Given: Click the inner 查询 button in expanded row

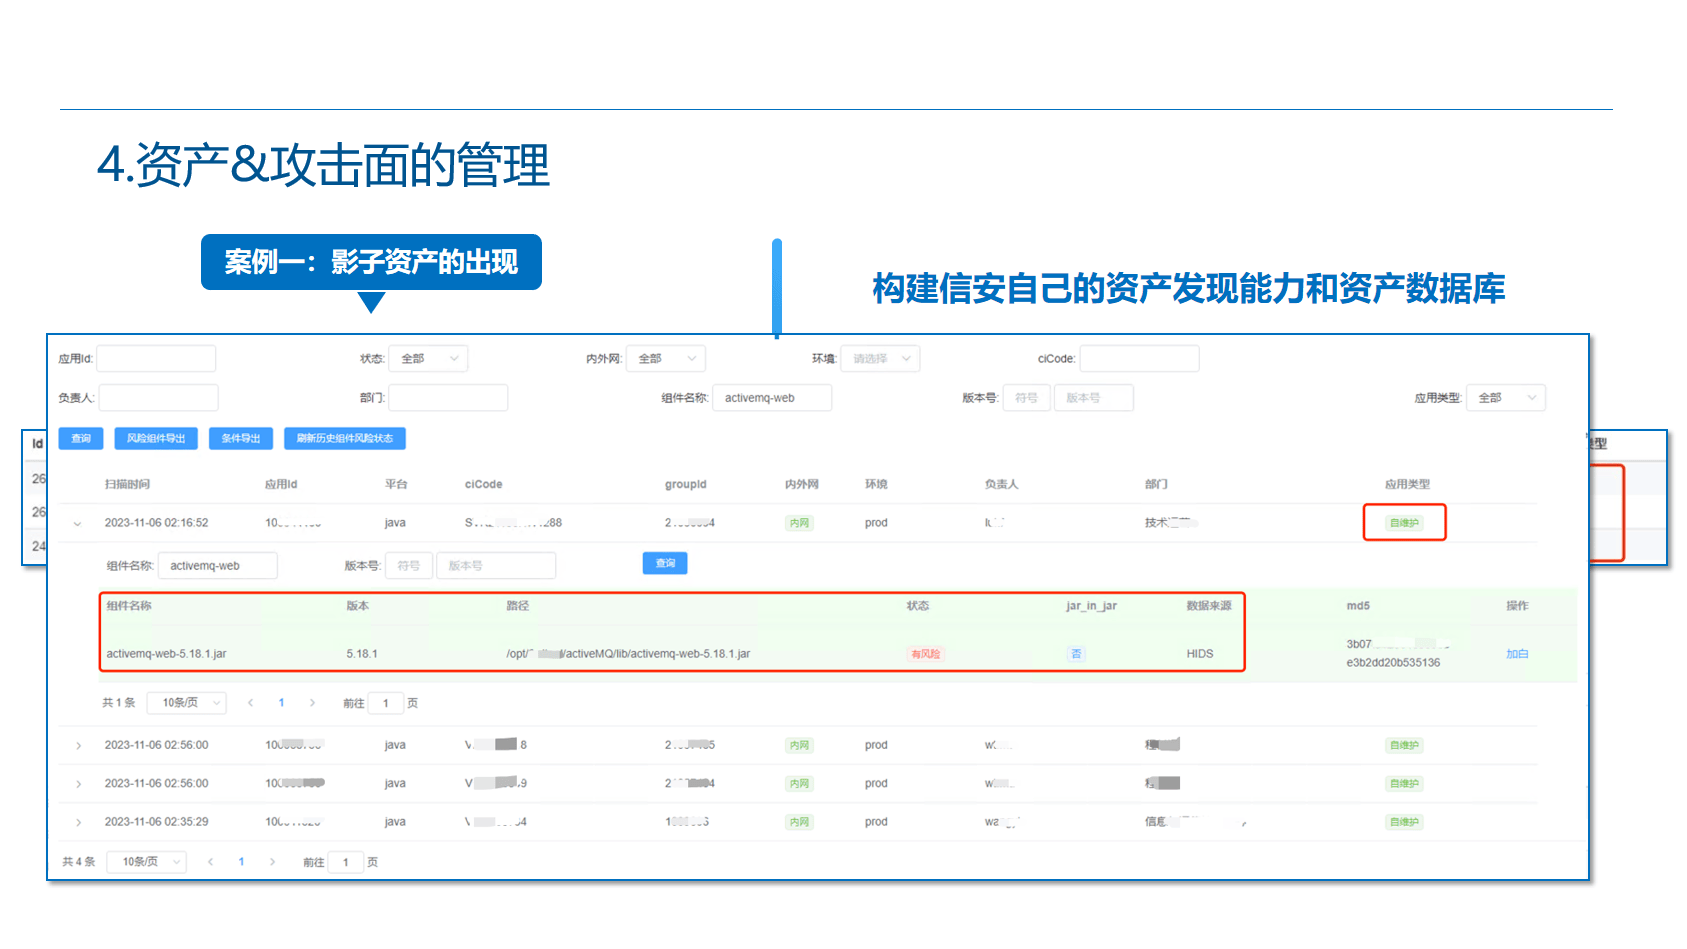Looking at the screenshot, I should (x=665, y=563).
